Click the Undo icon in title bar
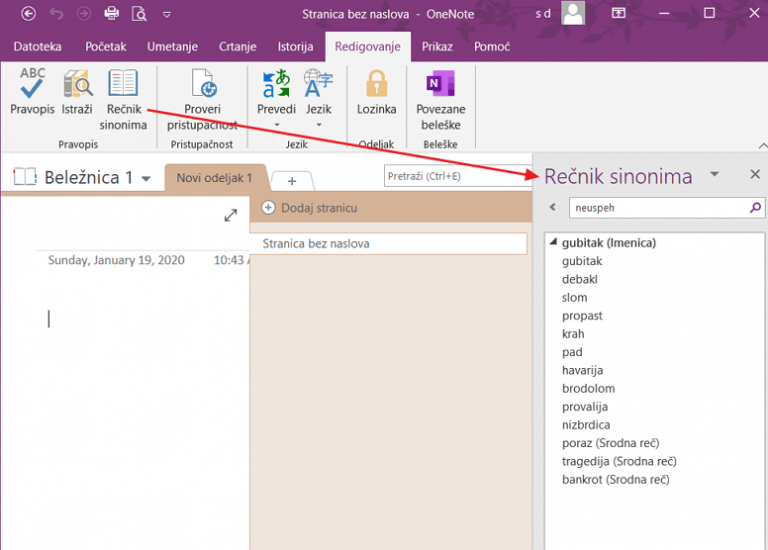Screen dimensions: 768x550 (x=56, y=14)
